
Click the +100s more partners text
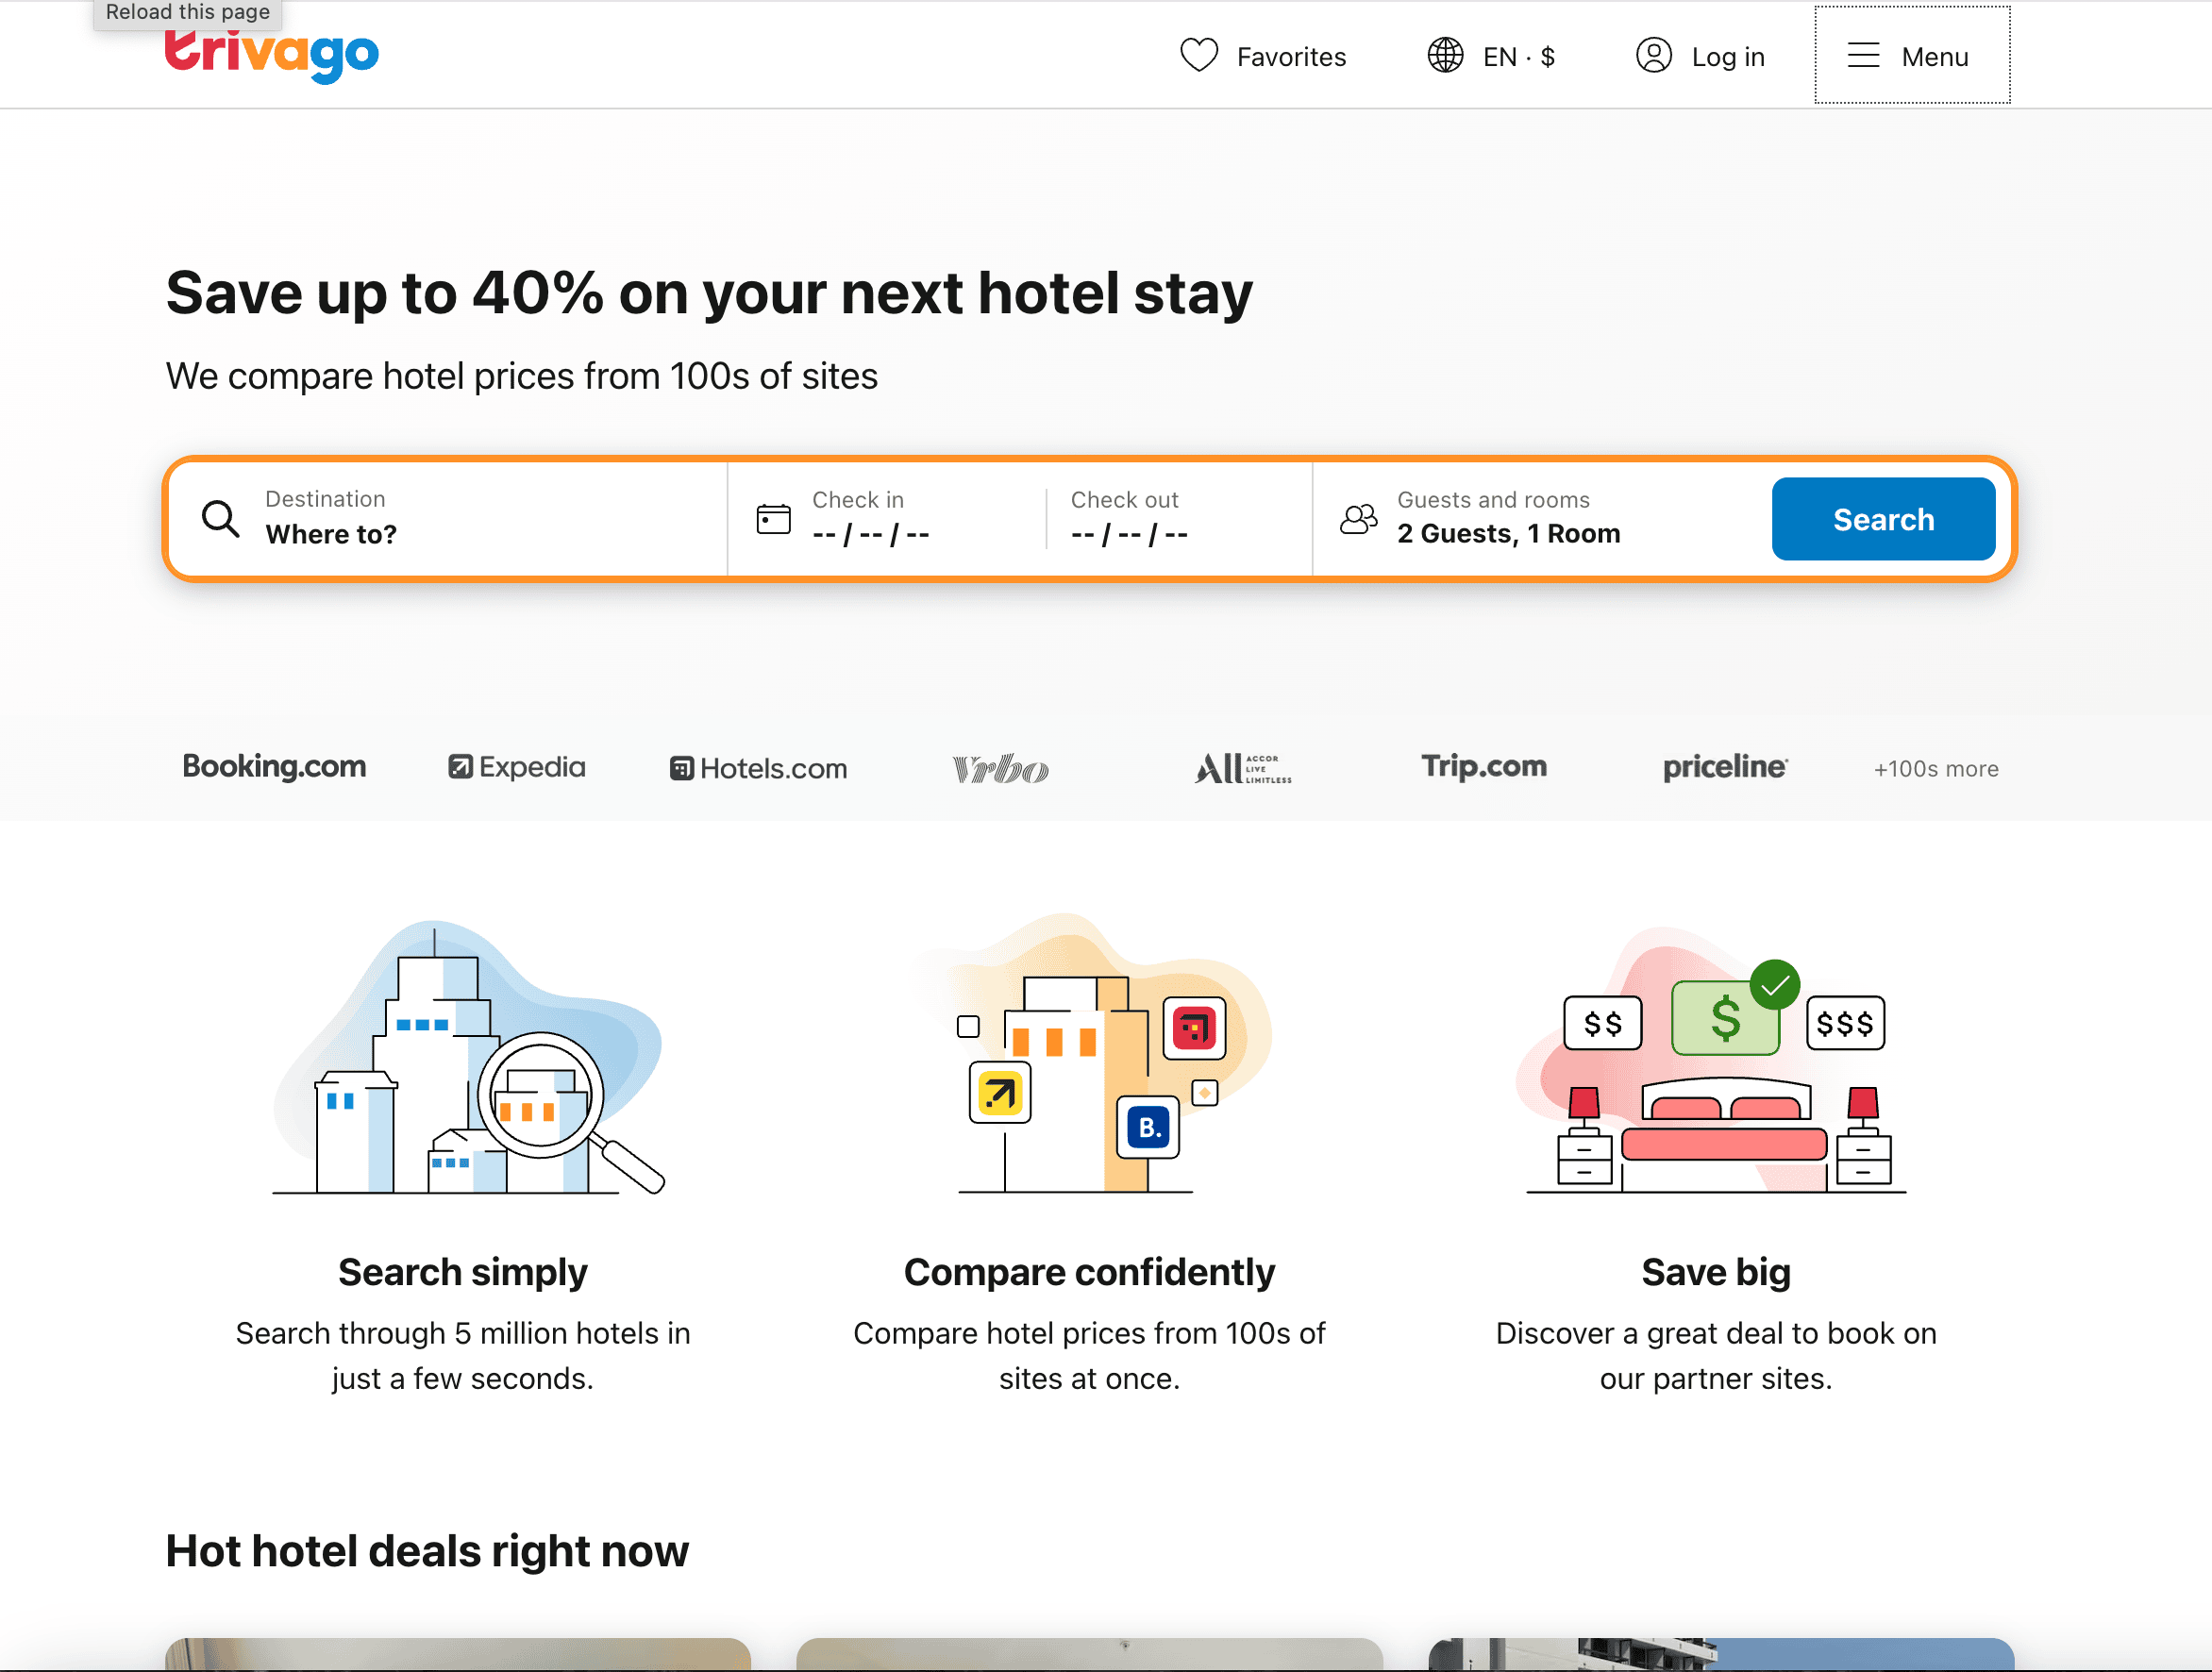pyautogui.click(x=1935, y=769)
